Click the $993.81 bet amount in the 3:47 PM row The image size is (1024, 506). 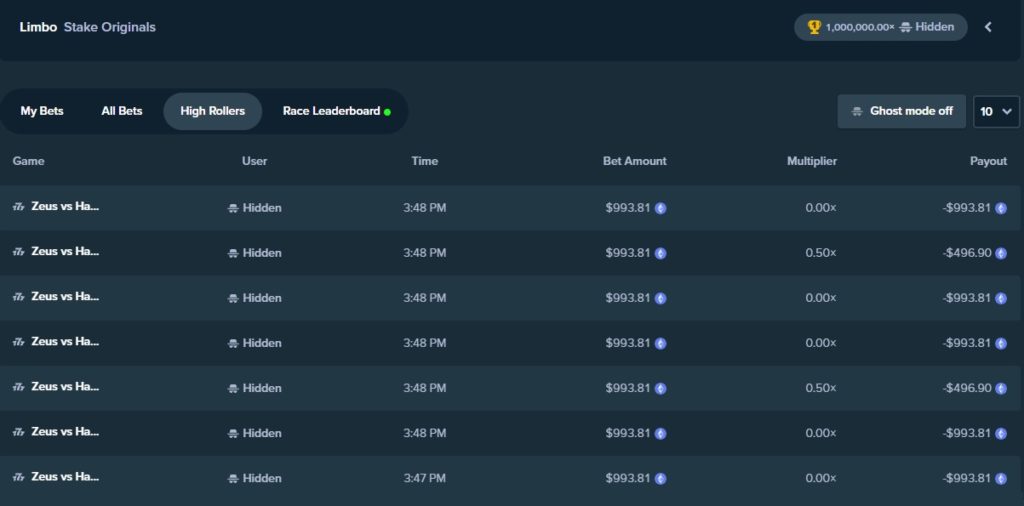pyautogui.click(x=628, y=478)
